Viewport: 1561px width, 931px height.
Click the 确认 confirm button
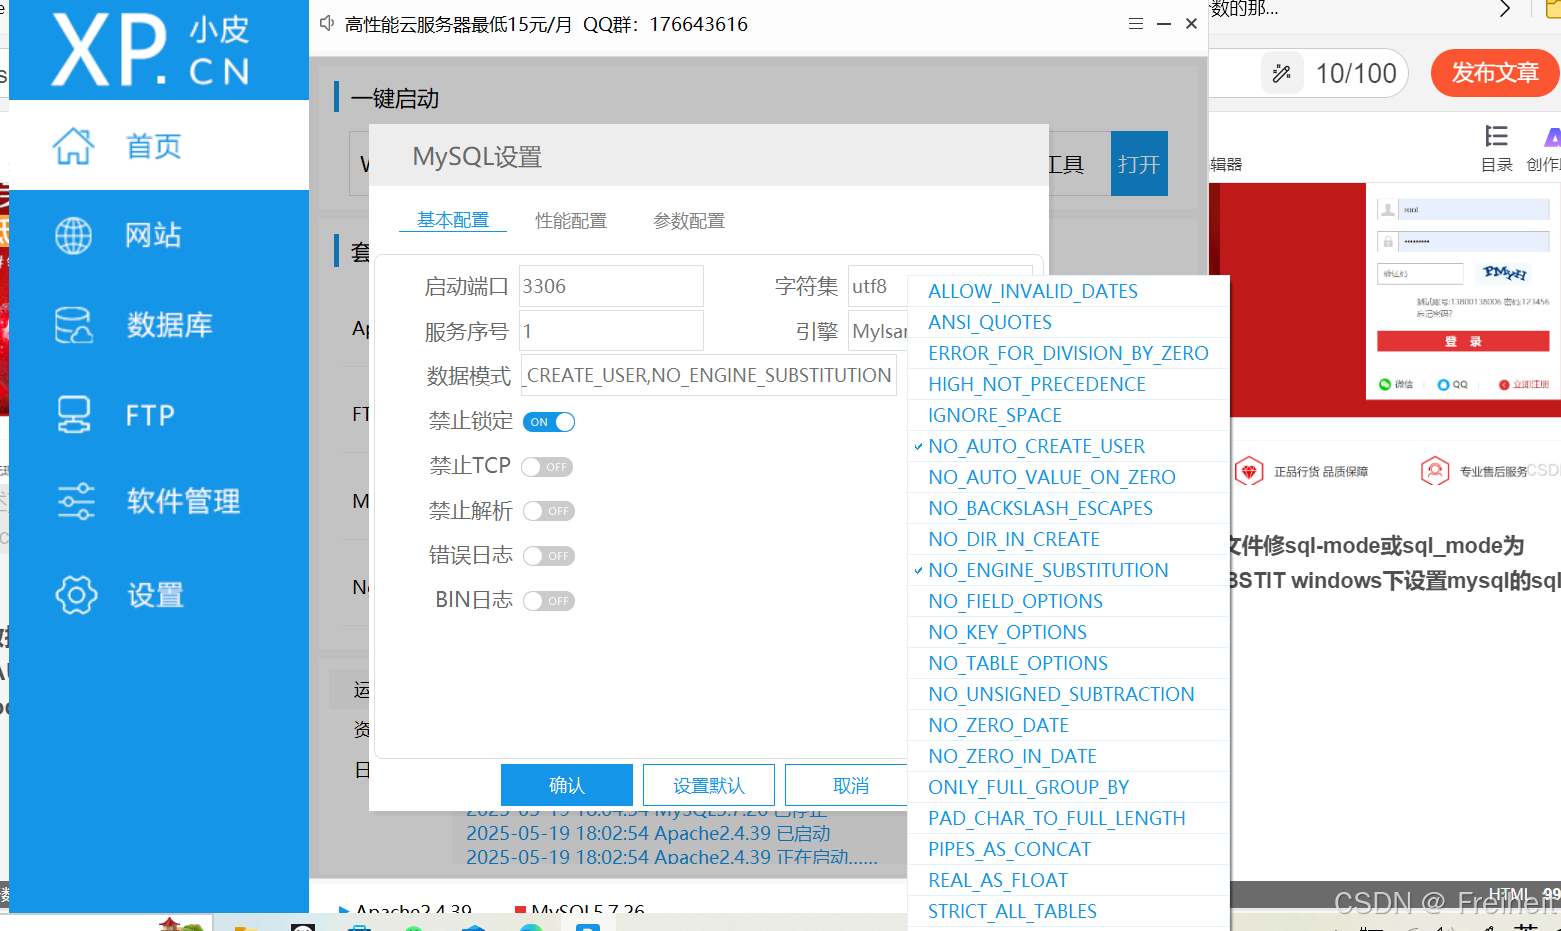(567, 785)
